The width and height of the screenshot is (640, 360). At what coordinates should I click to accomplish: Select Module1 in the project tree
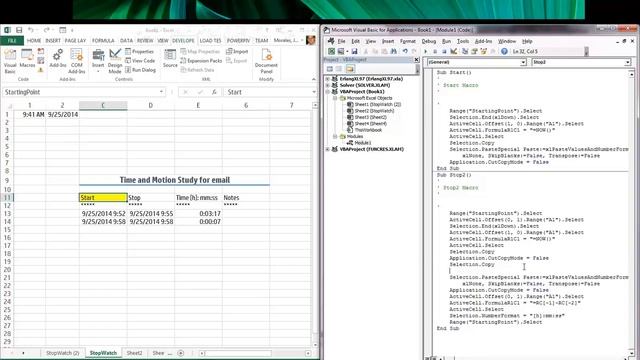[x=362, y=143]
